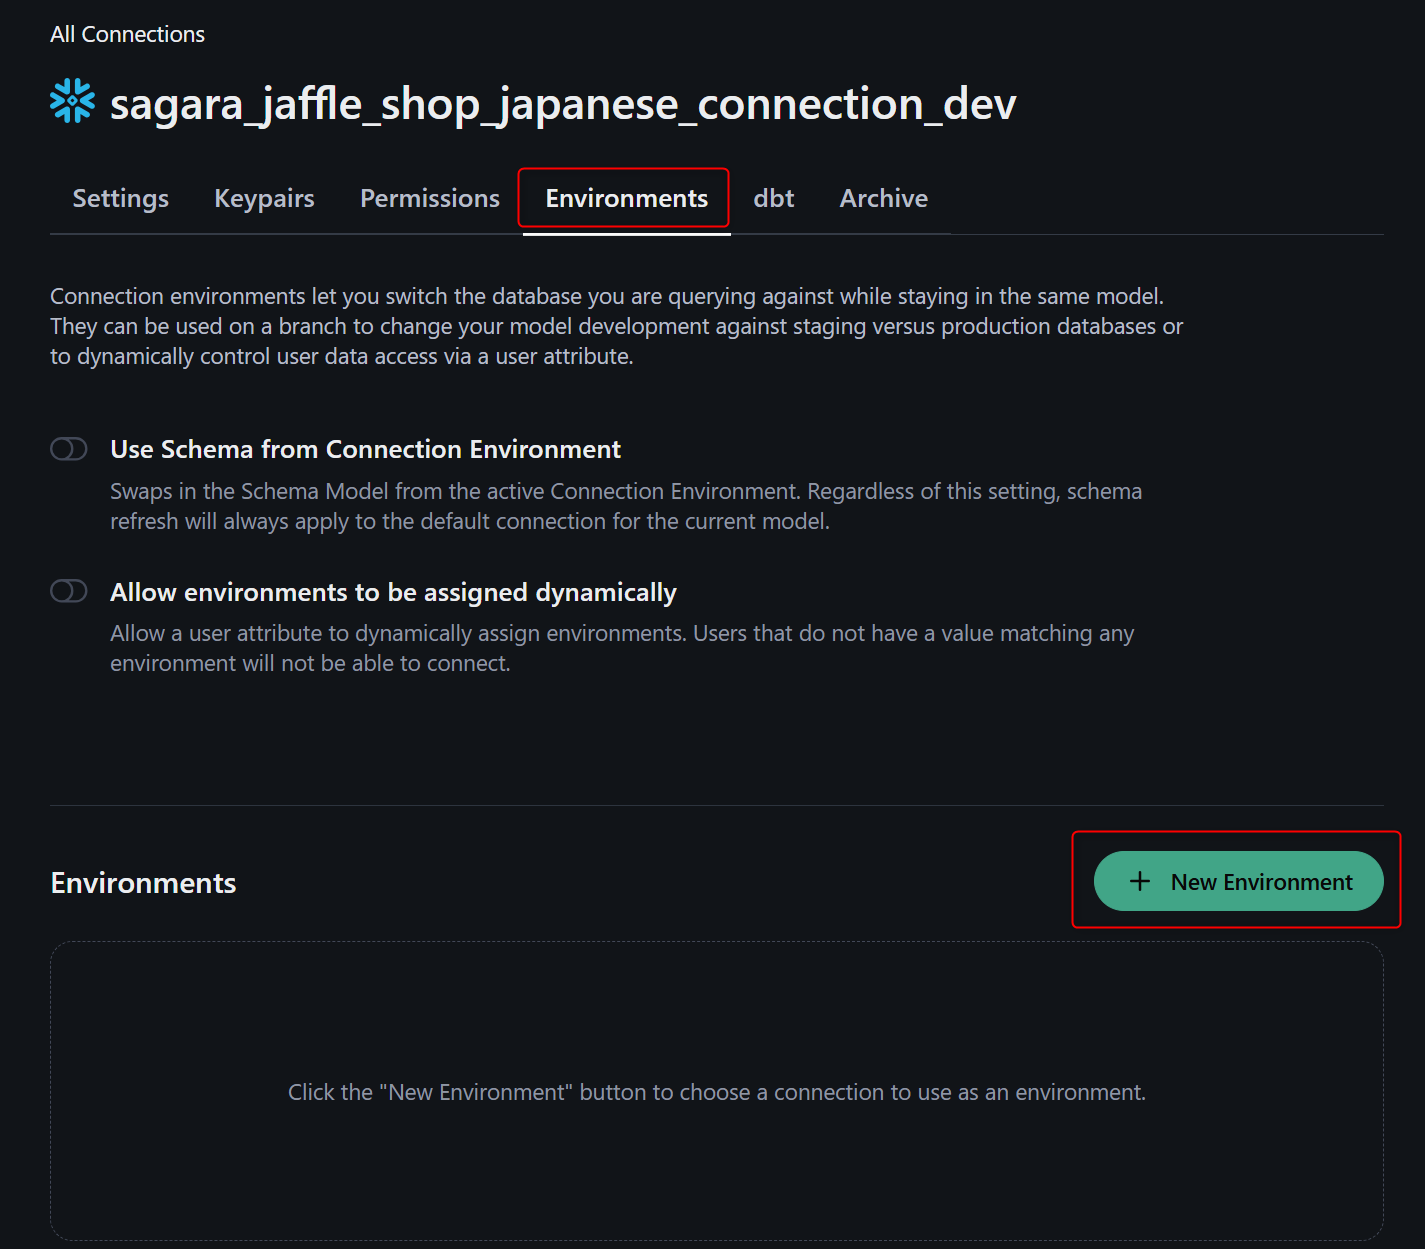Click the empty environments placeholder message
The height and width of the screenshot is (1249, 1425).
pos(716,1092)
